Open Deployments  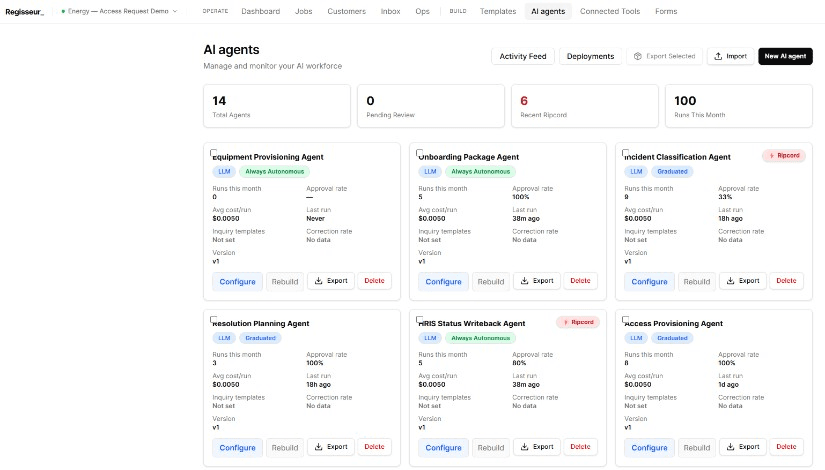point(590,56)
